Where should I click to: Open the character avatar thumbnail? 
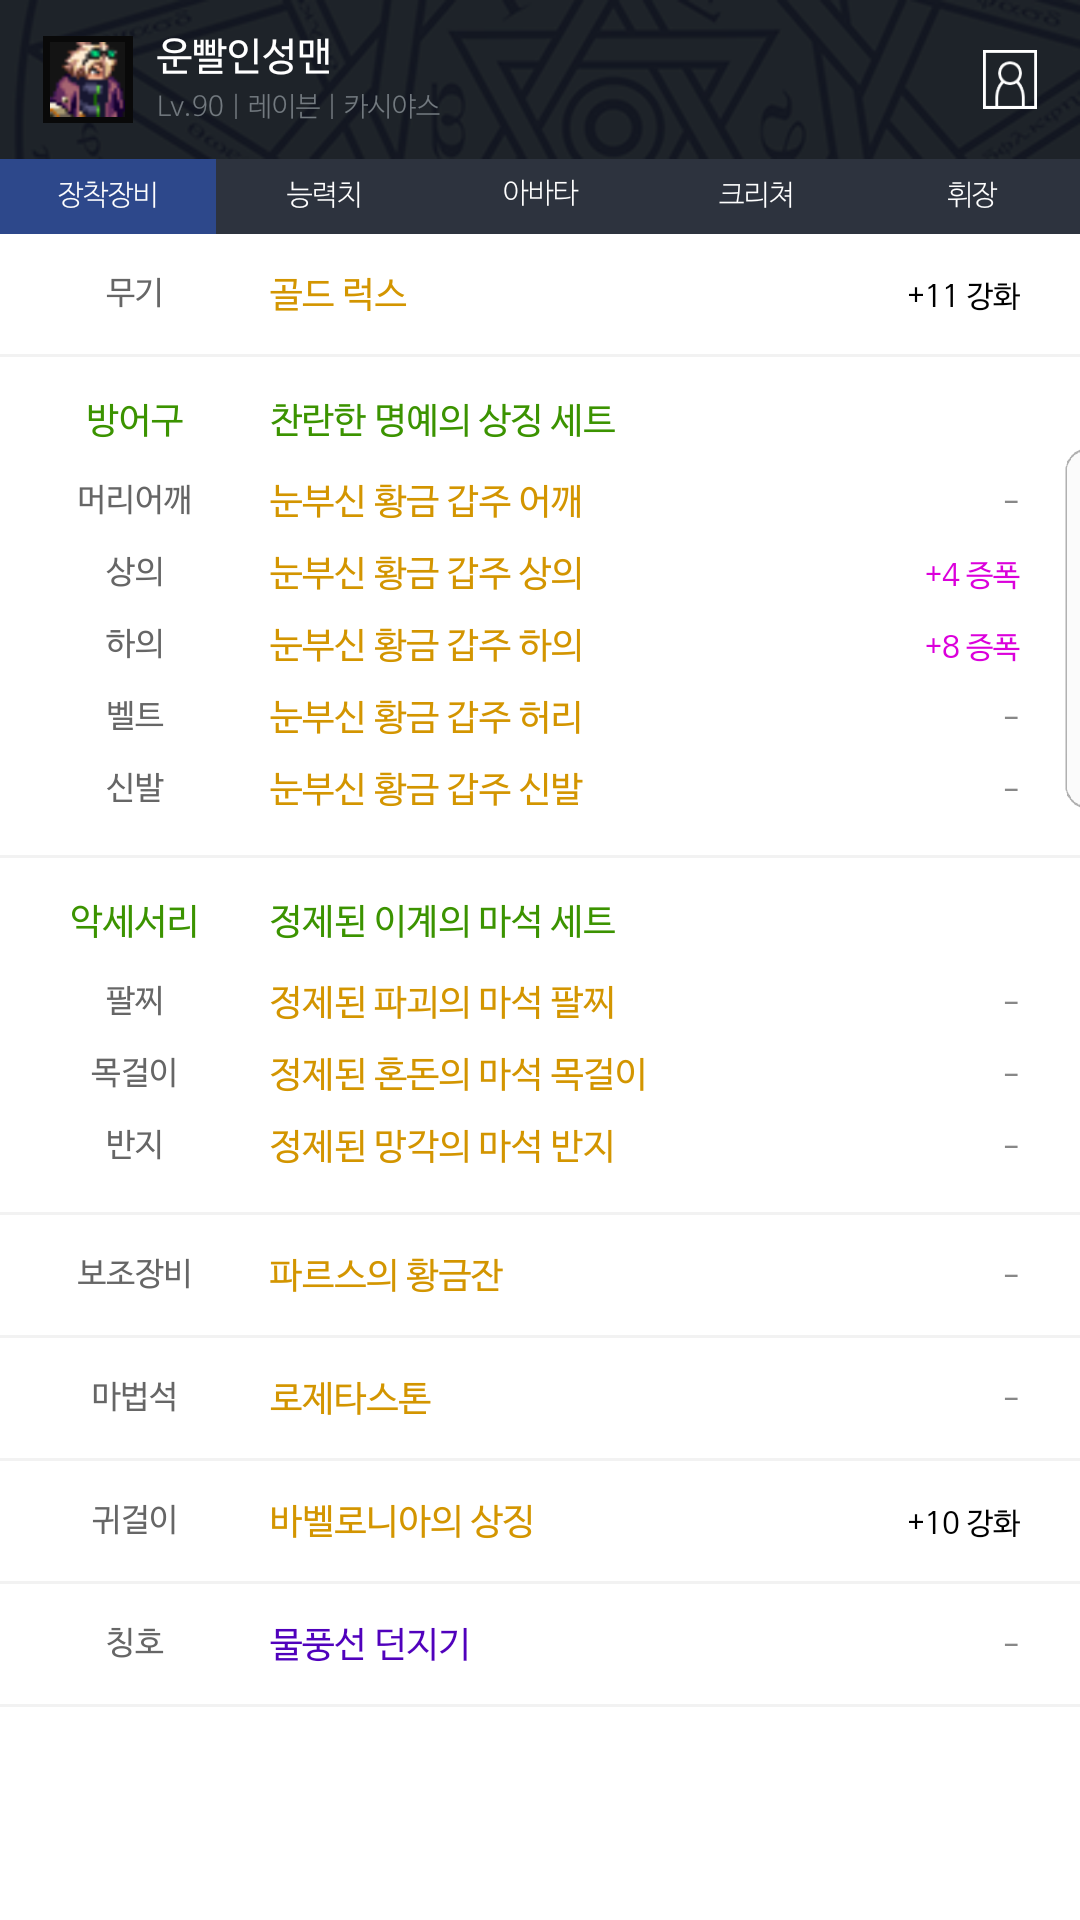point(88,80)
